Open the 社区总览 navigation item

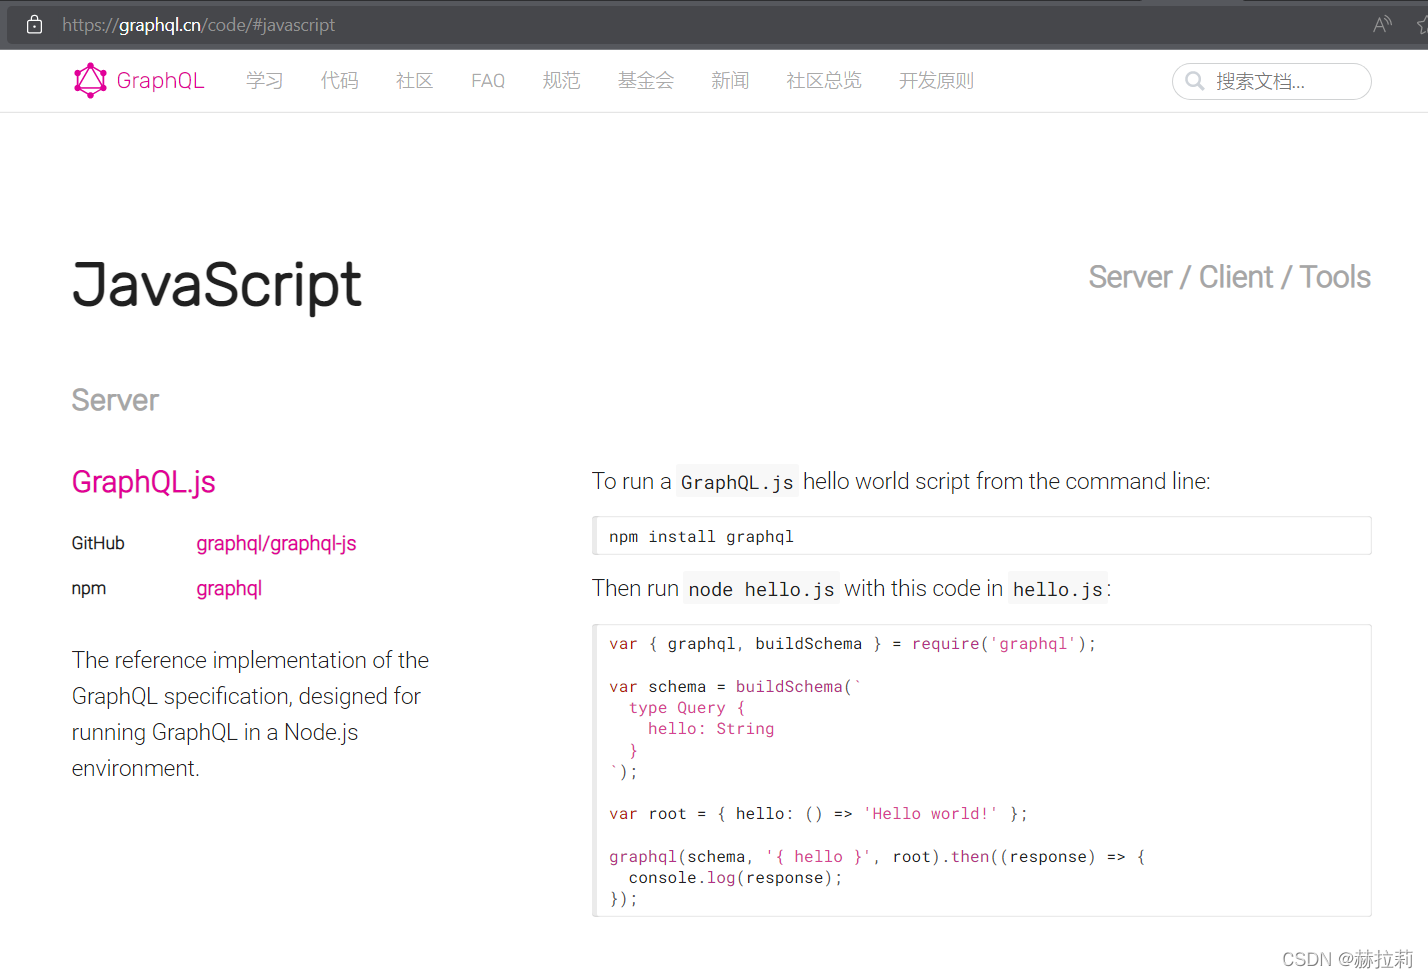pos(823,81)
